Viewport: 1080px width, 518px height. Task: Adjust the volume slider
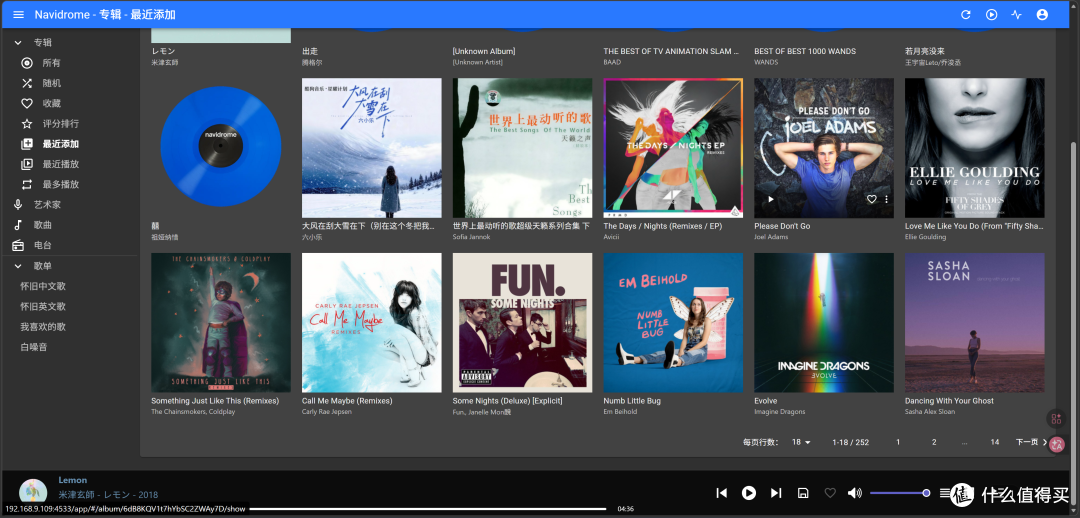(900, 493)
